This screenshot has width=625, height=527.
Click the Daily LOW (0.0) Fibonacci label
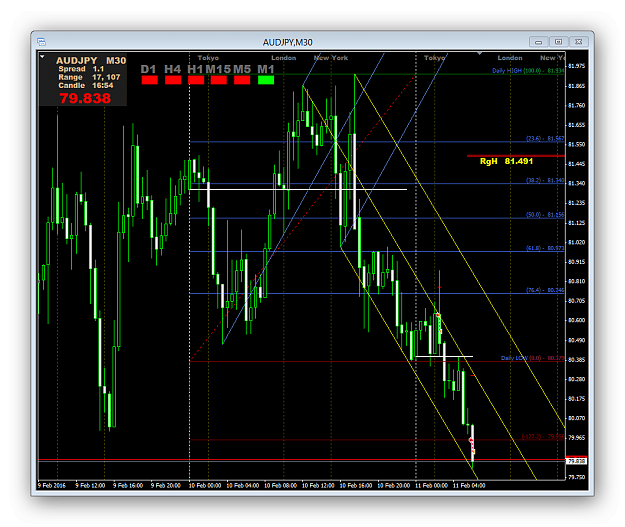[x=533, y=358]
